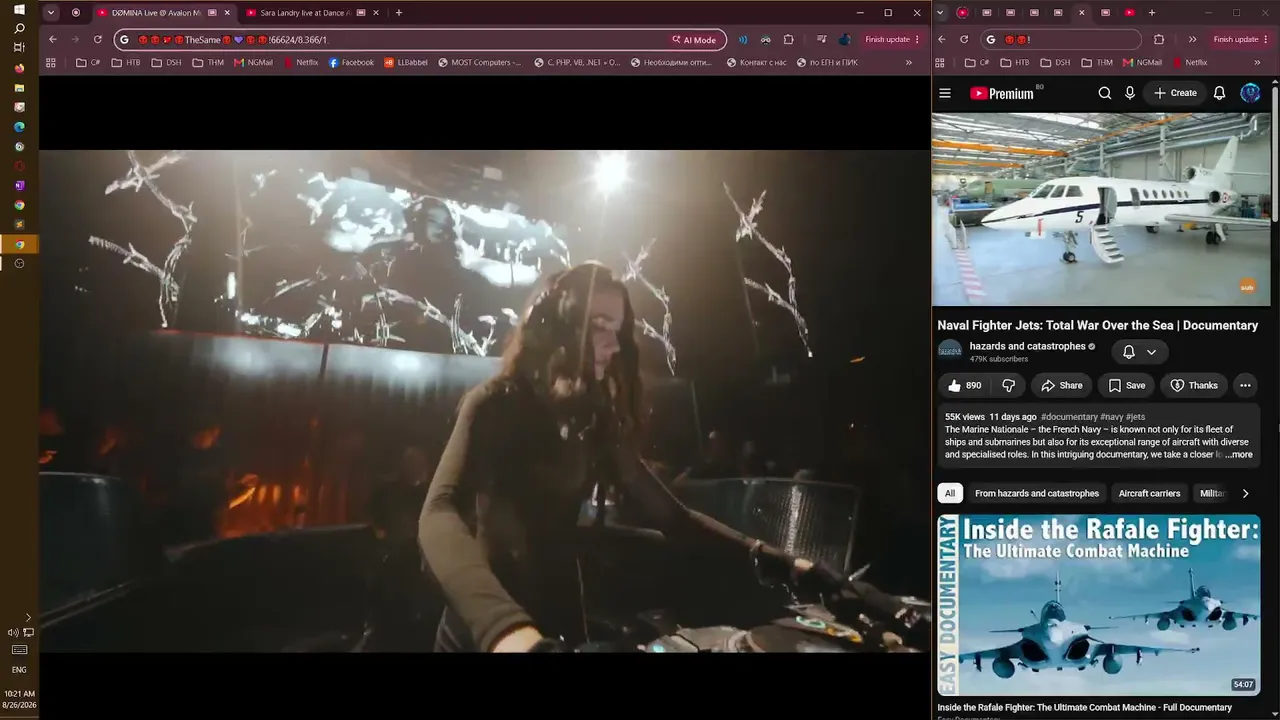
Task: Reload the page in left browser window
Action: (97, 39)
